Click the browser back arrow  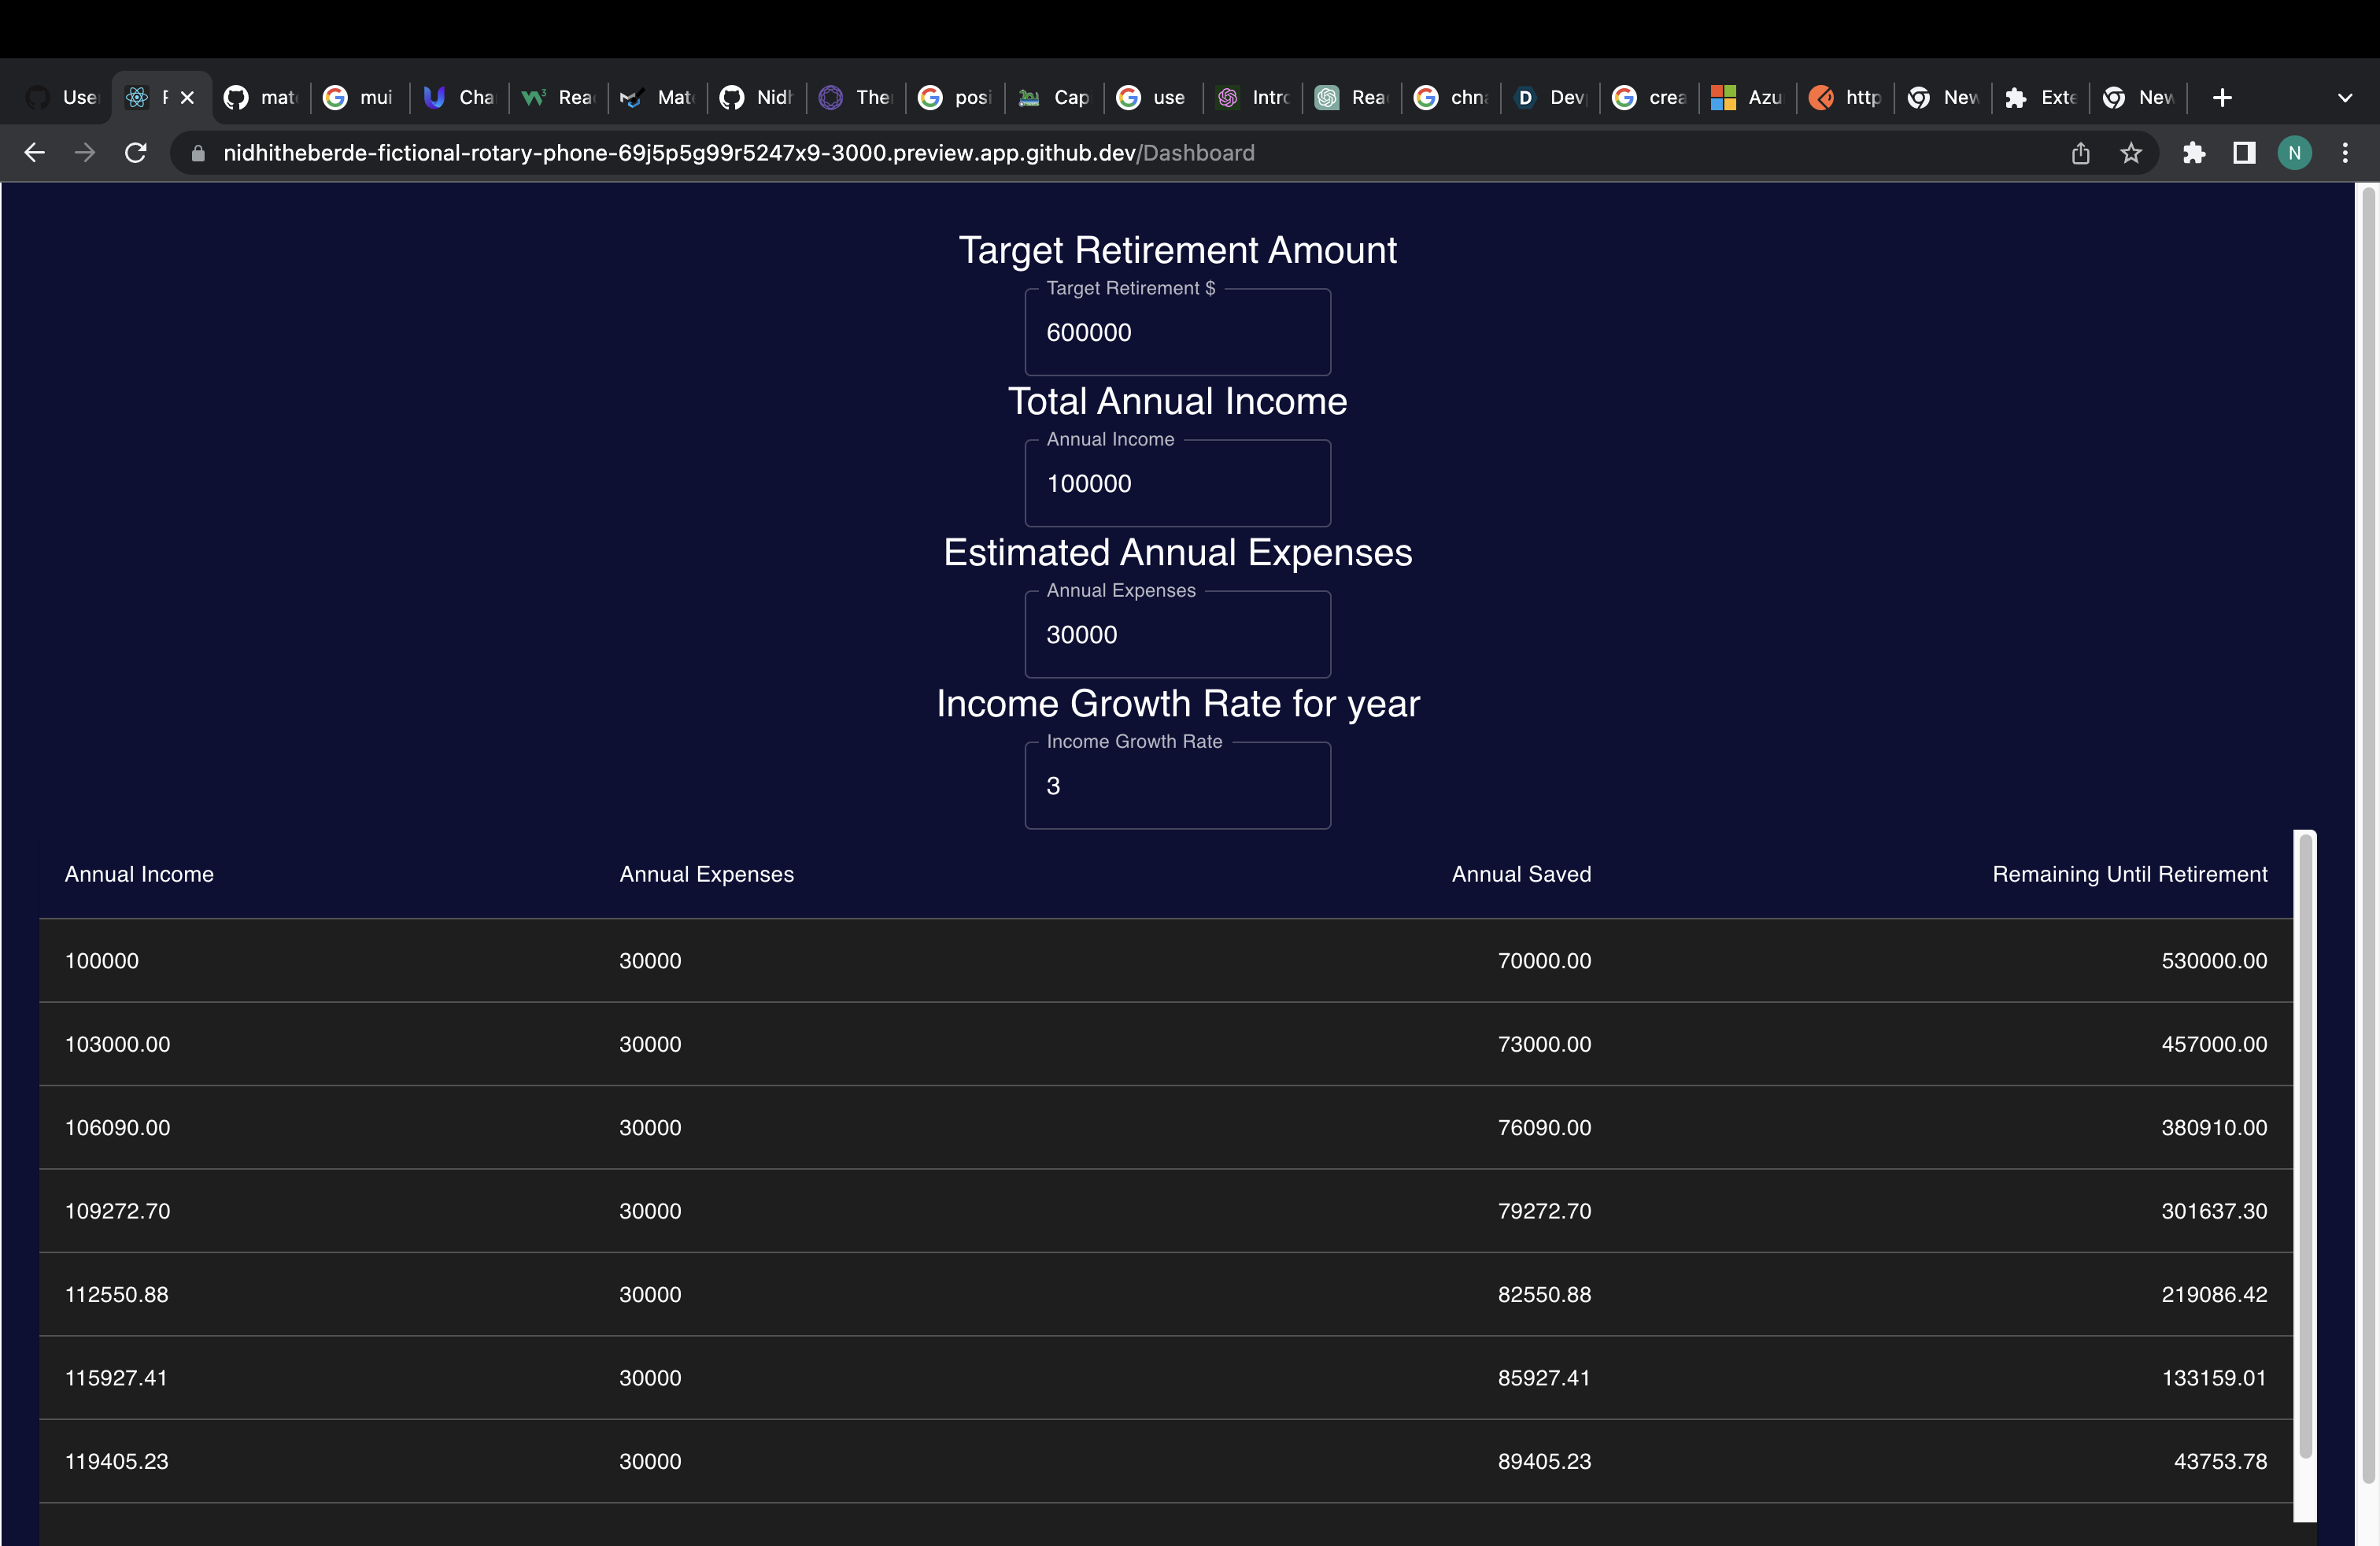(x=35, y=153)
